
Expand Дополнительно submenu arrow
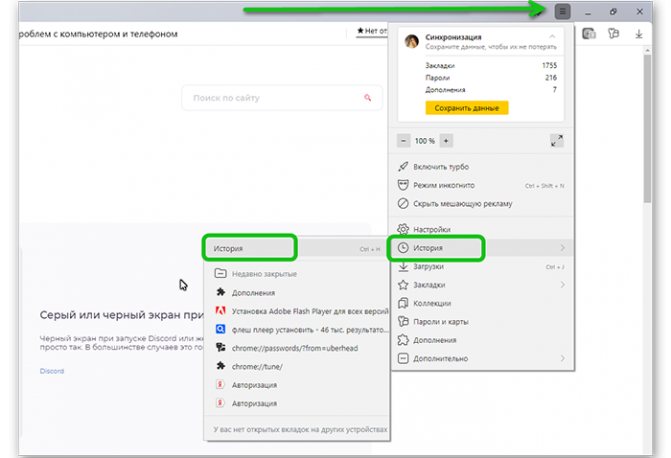562,358
